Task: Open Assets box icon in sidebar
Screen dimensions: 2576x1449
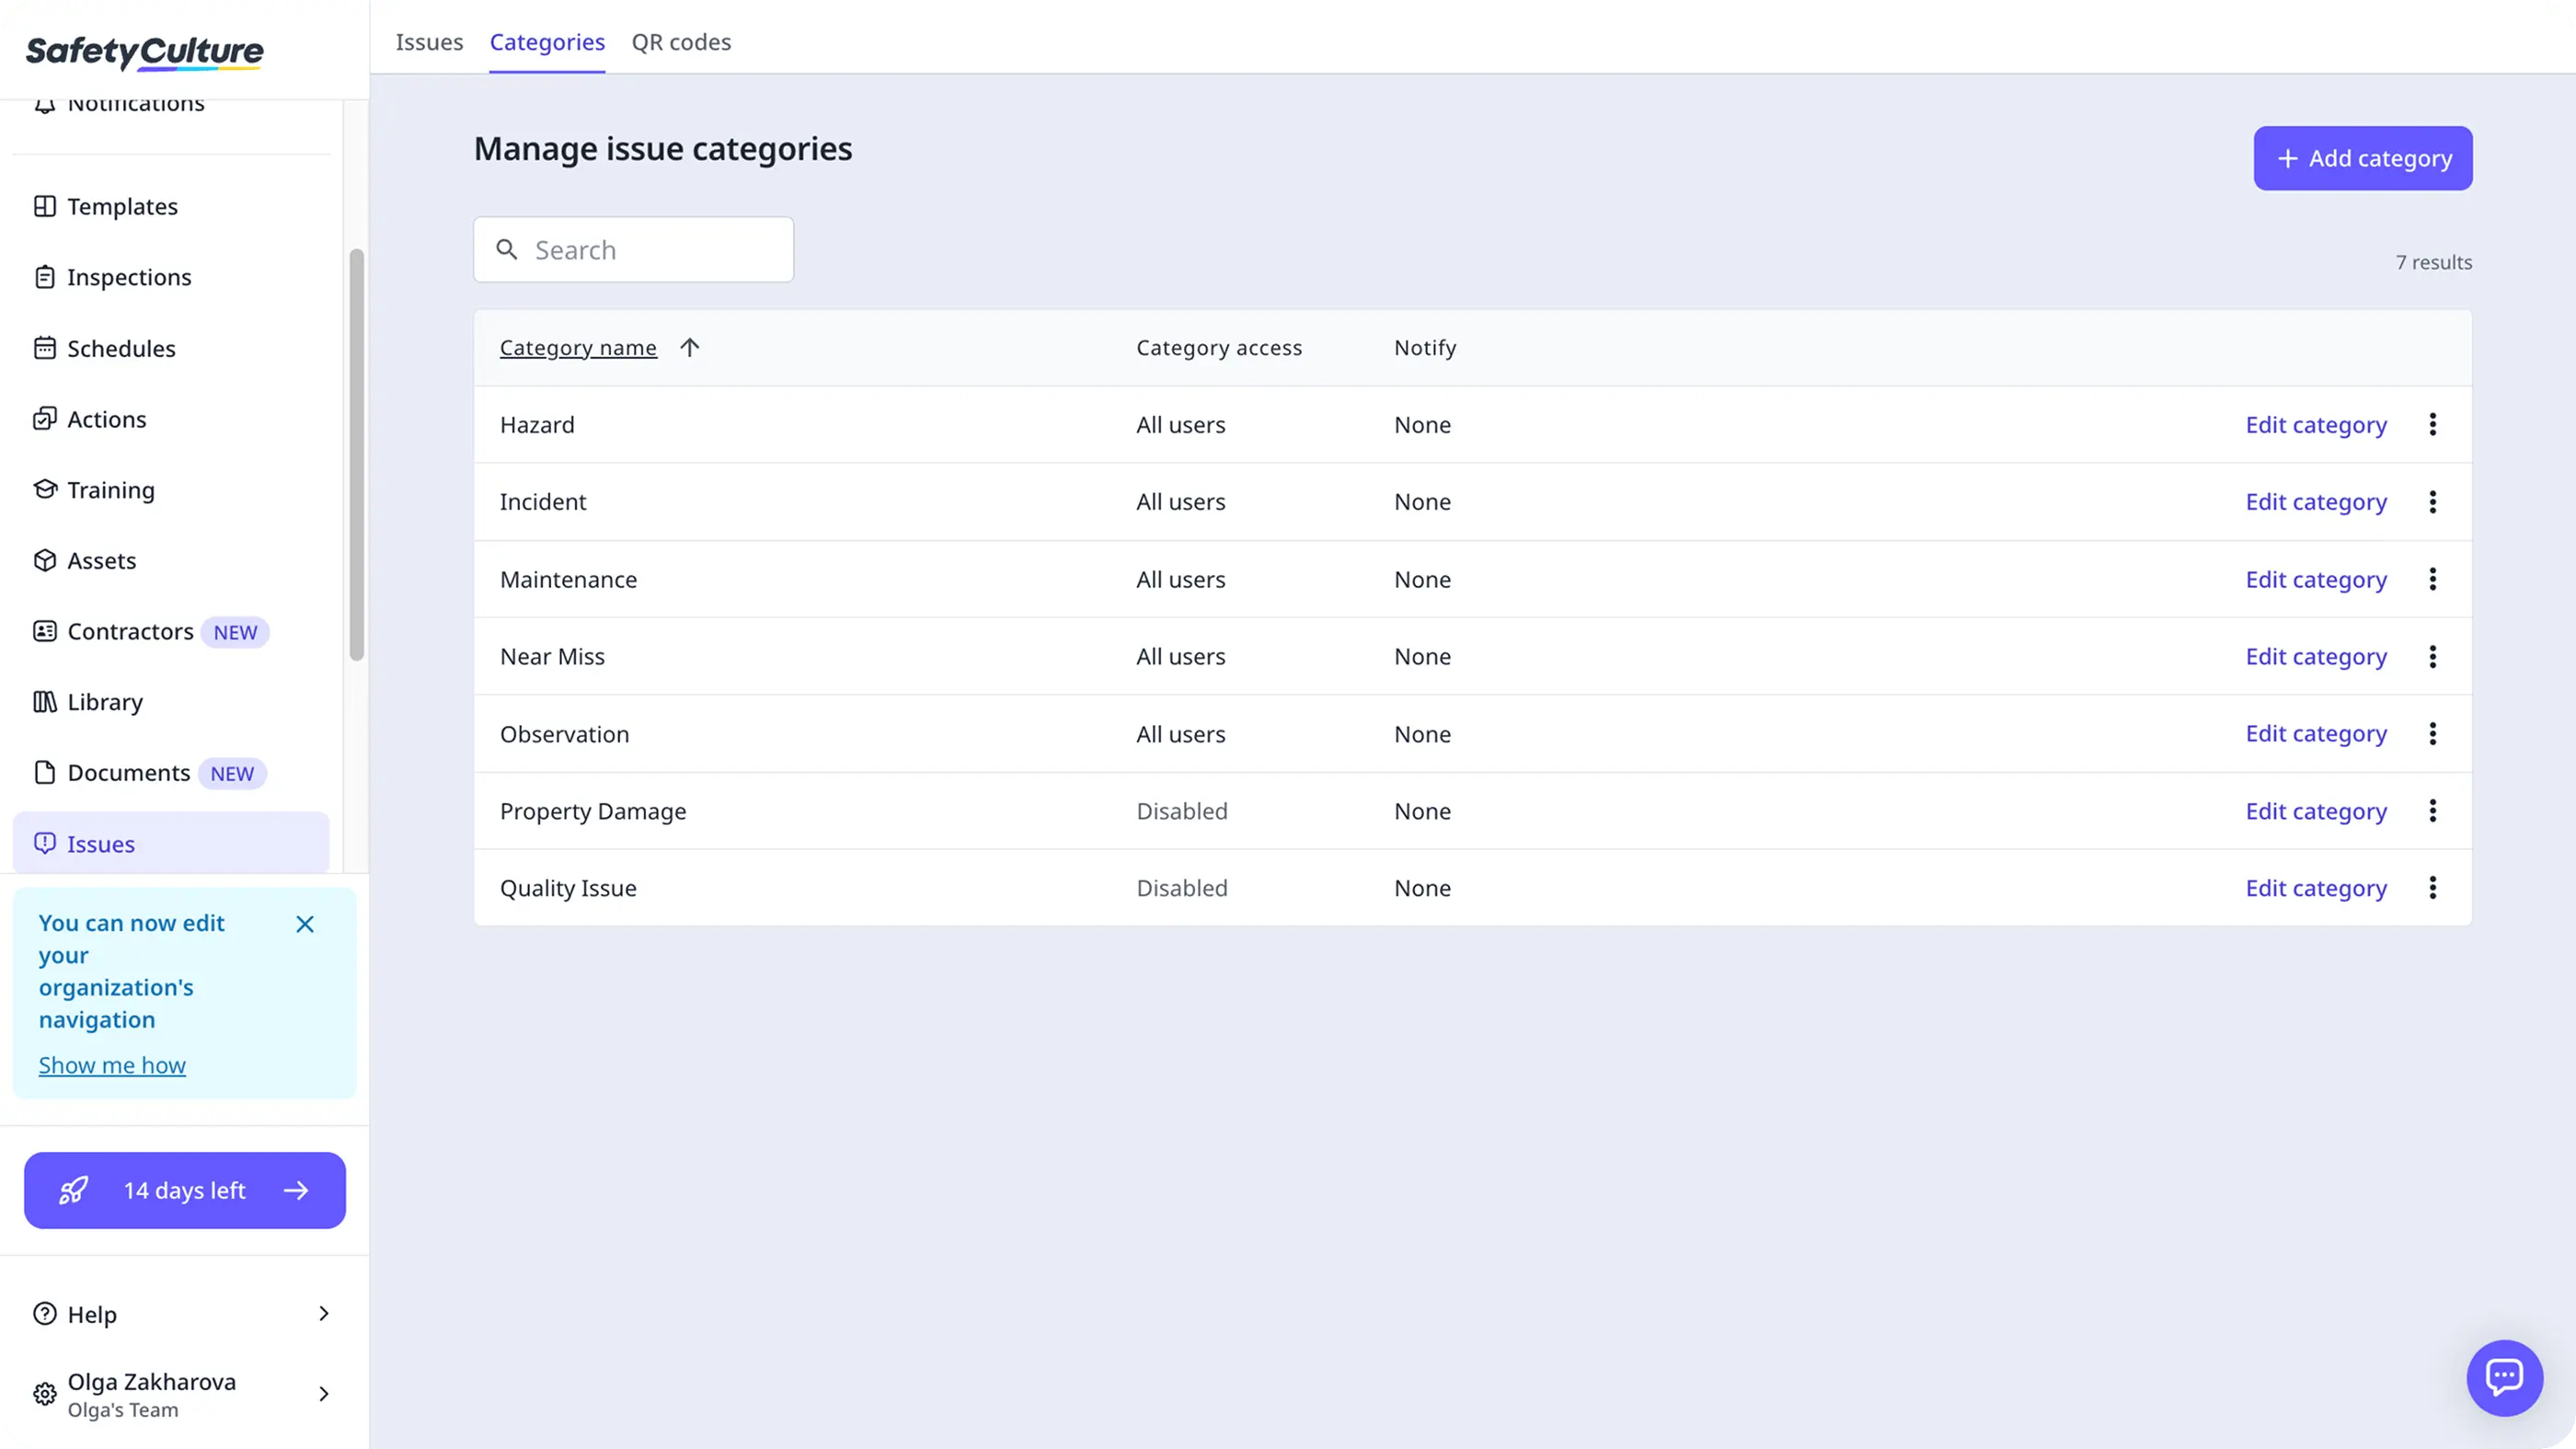Action: point(44,560)
